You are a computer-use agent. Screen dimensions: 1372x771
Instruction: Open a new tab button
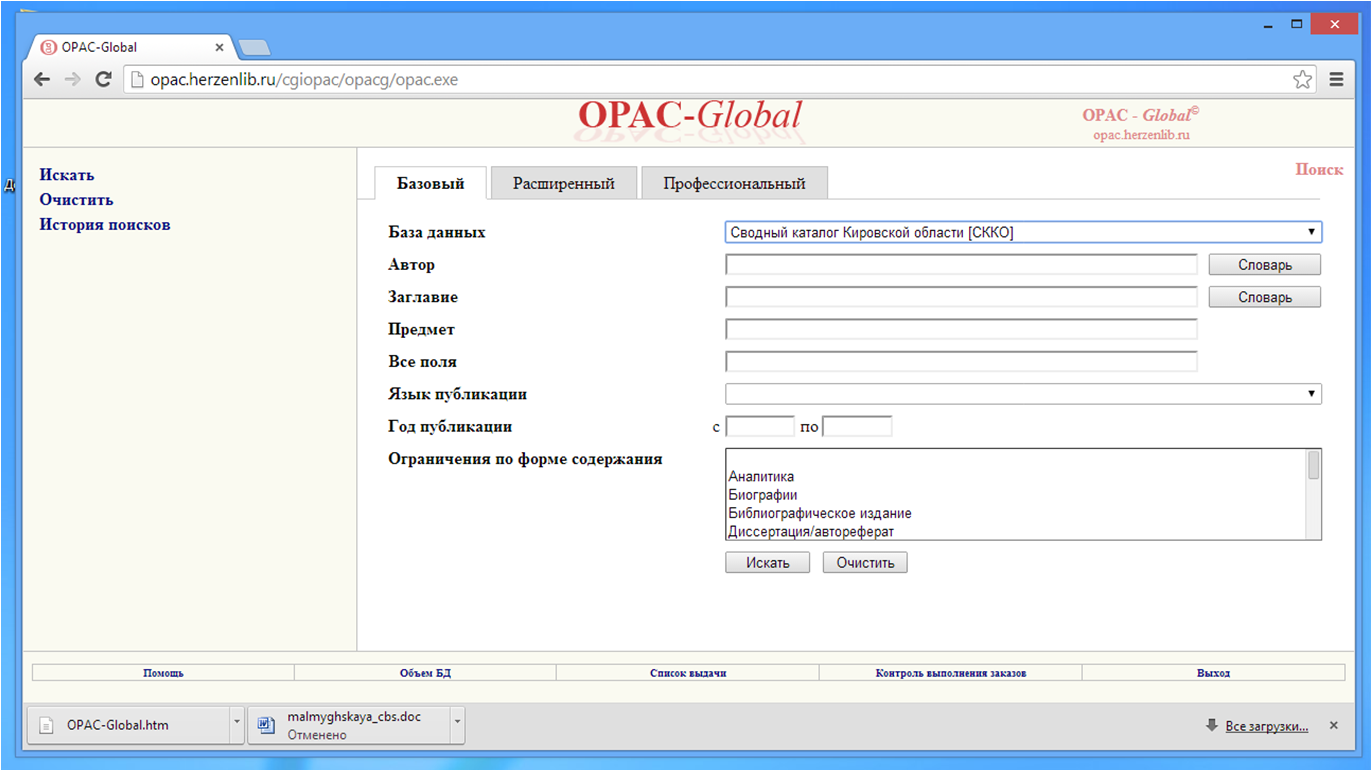[255, 47]
